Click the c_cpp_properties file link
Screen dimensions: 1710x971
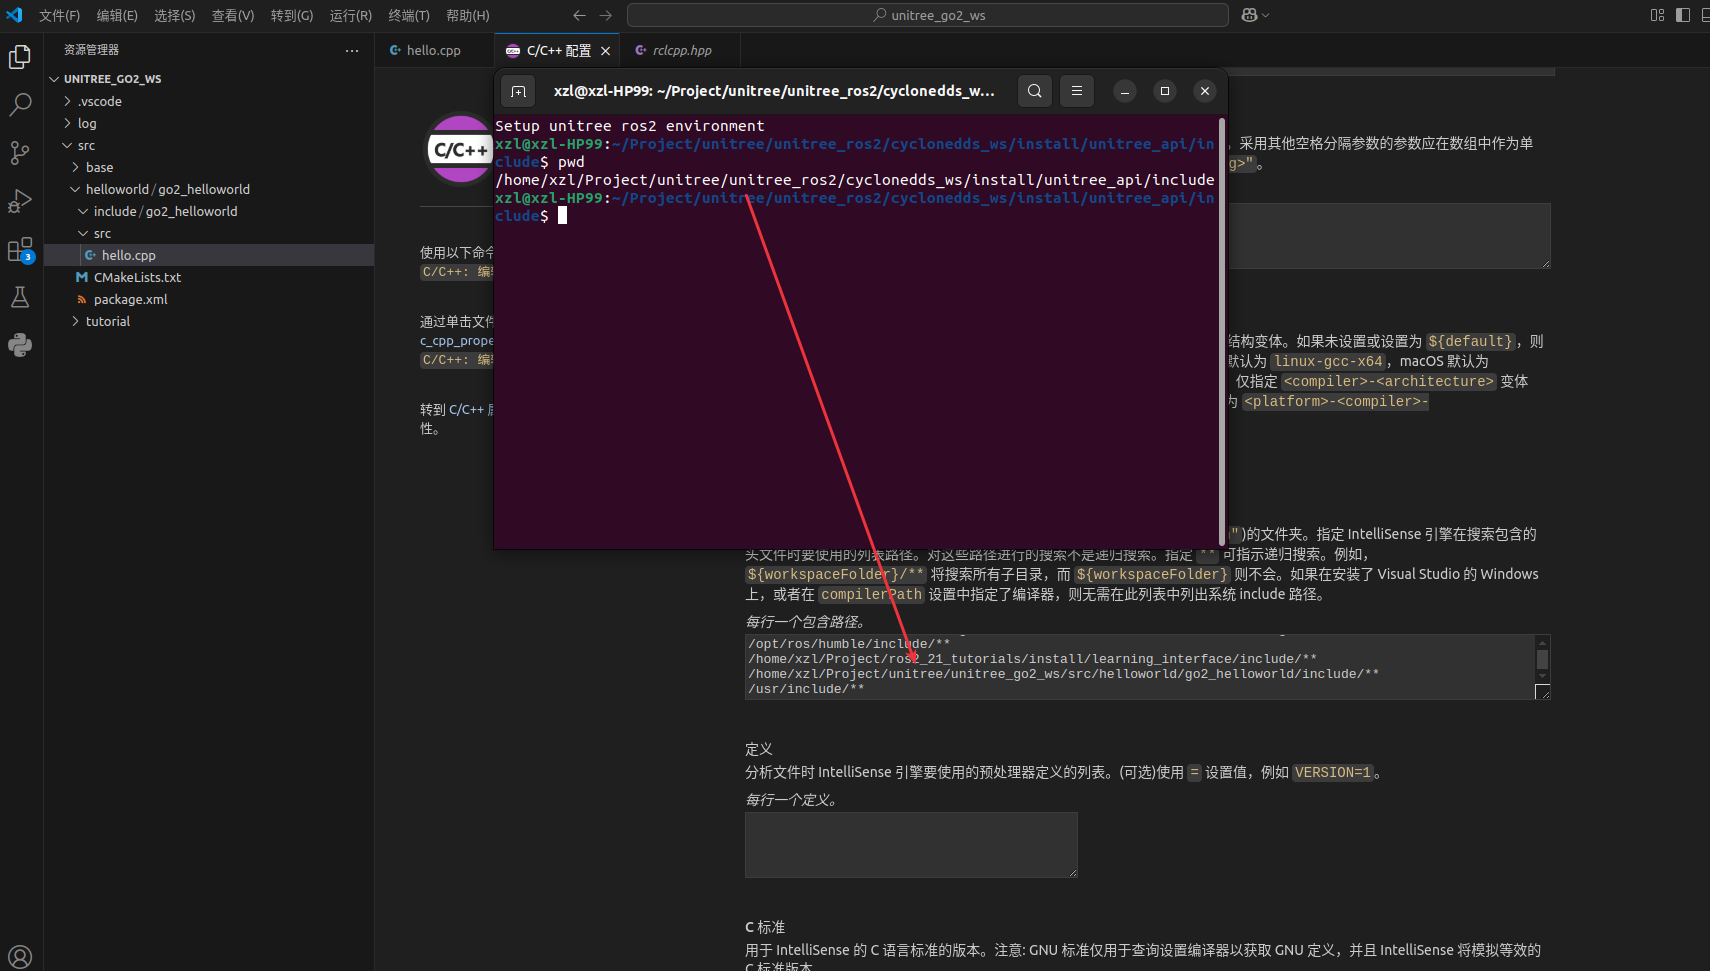pos(457,341)
